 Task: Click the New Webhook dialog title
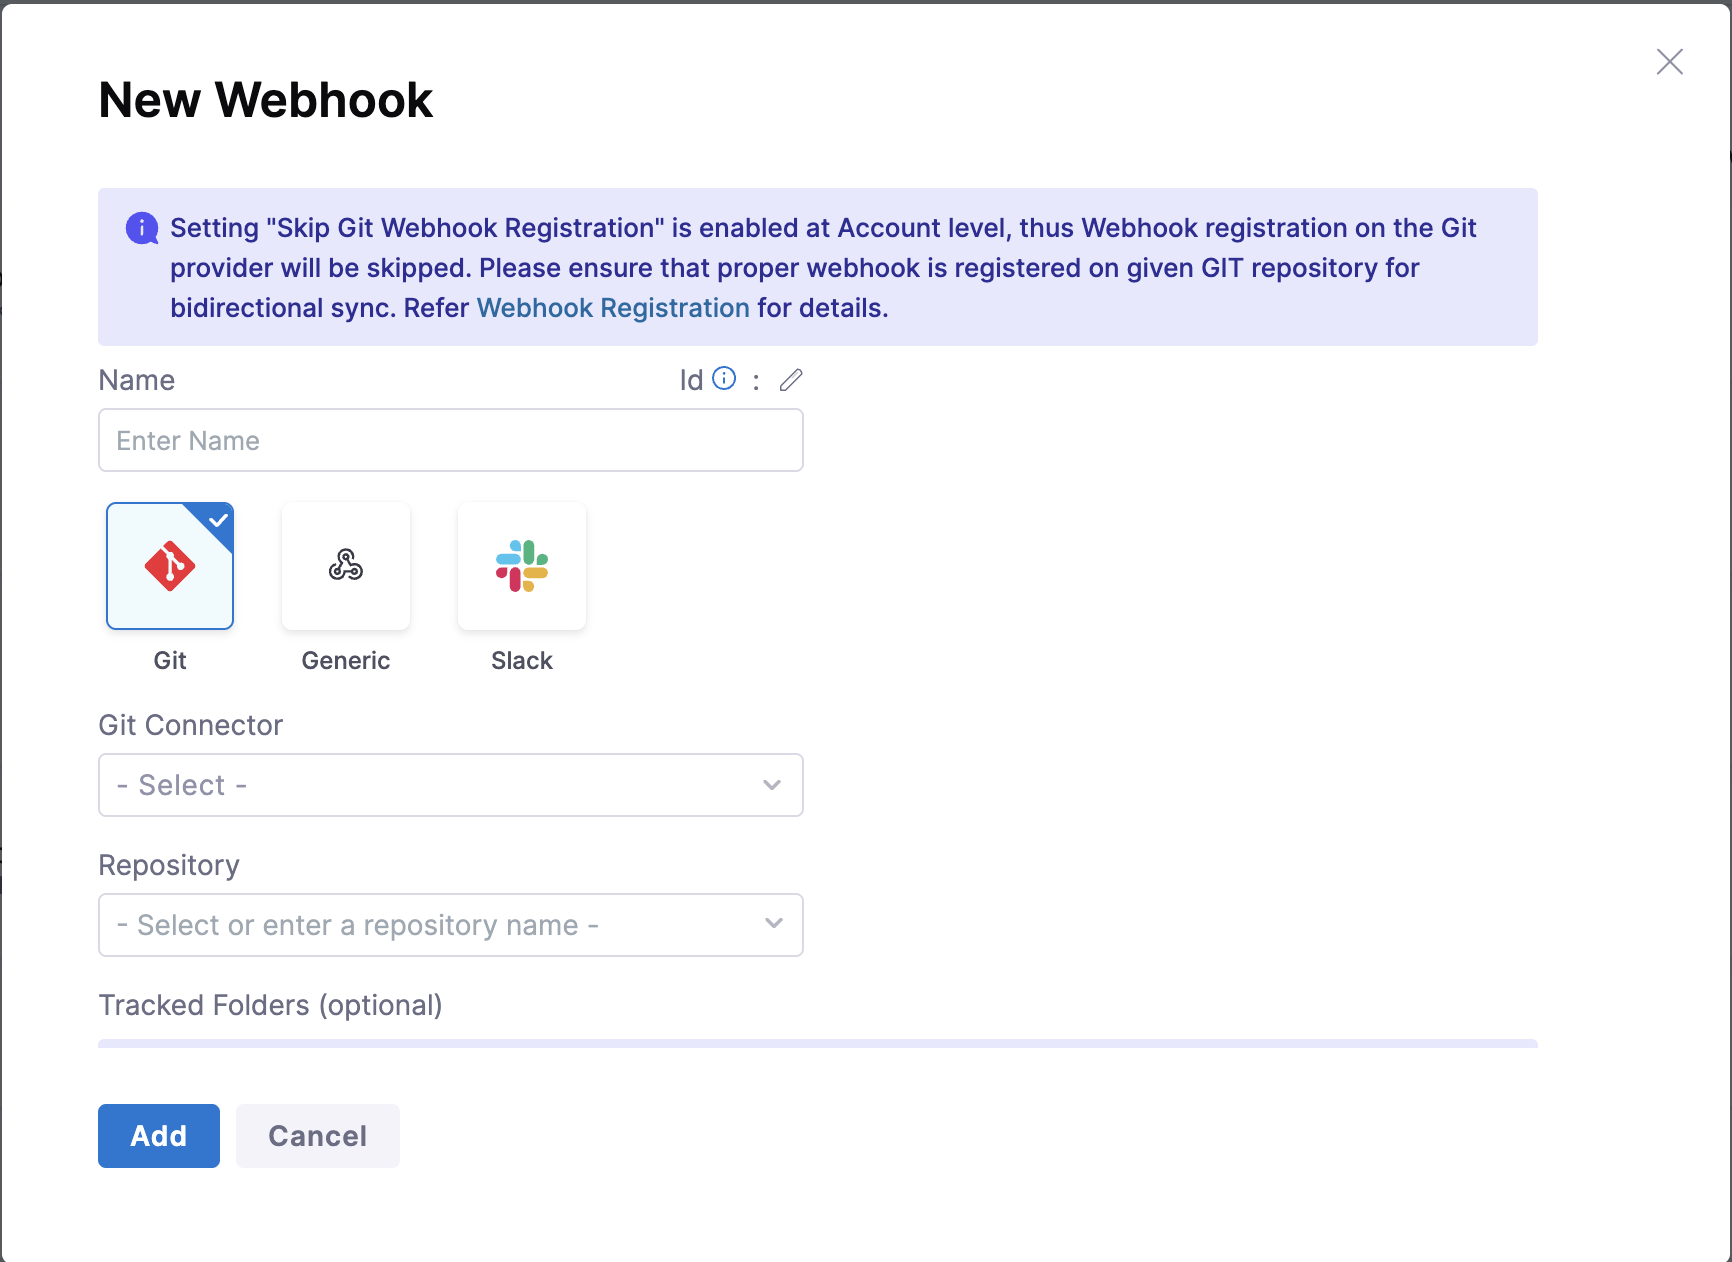[265, 99]
